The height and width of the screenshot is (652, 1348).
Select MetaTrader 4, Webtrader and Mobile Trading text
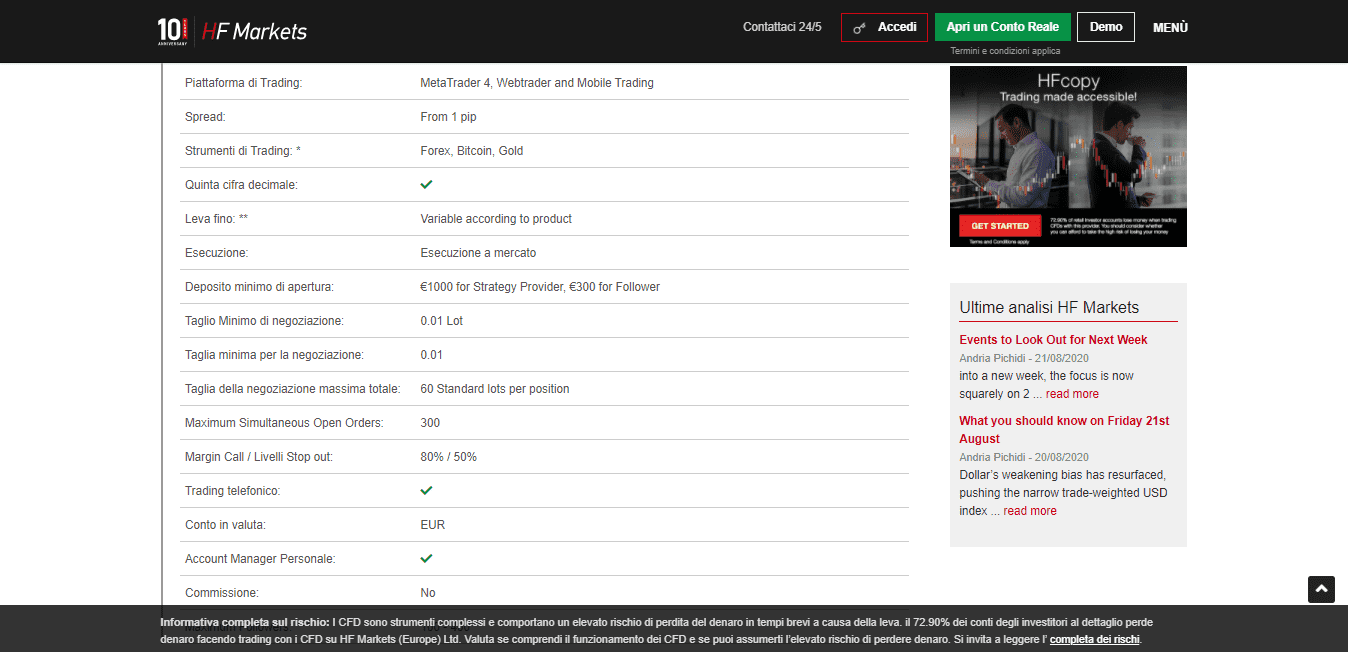(x=537, y=83)
